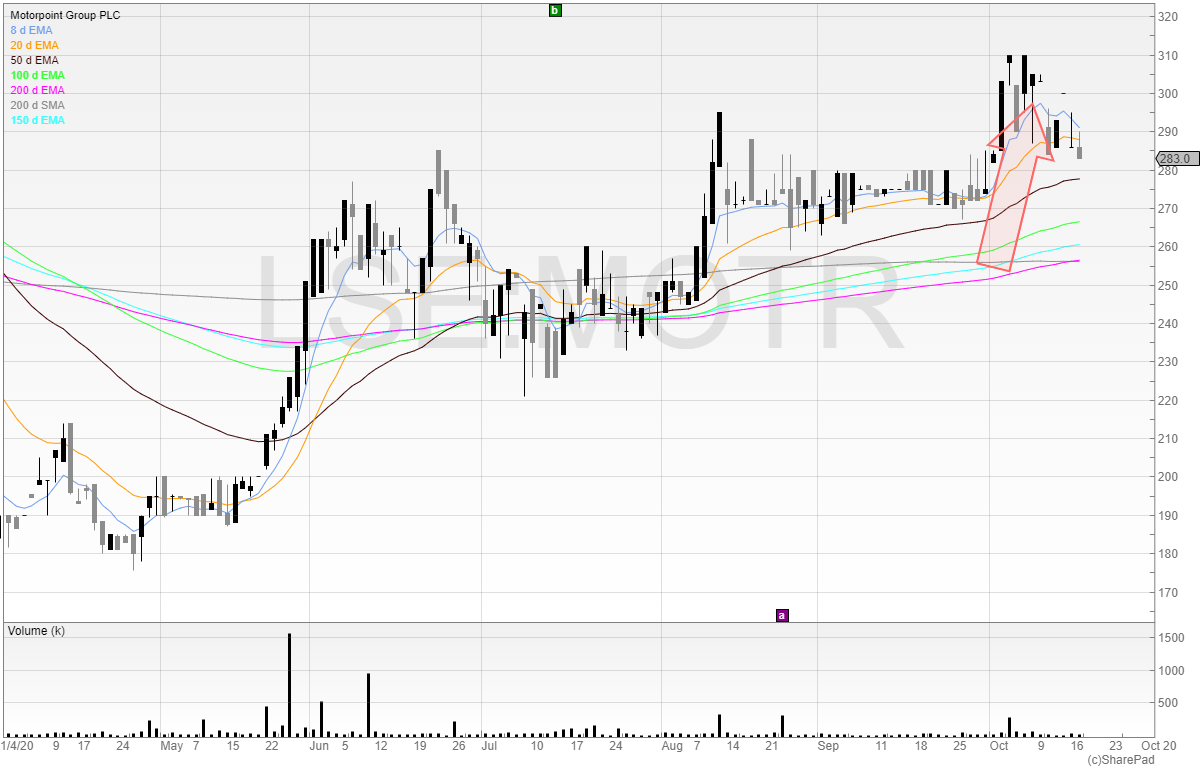Click the 150 d EMA legend label
Screen dimensions: 1200x768
tap(38, 120)
